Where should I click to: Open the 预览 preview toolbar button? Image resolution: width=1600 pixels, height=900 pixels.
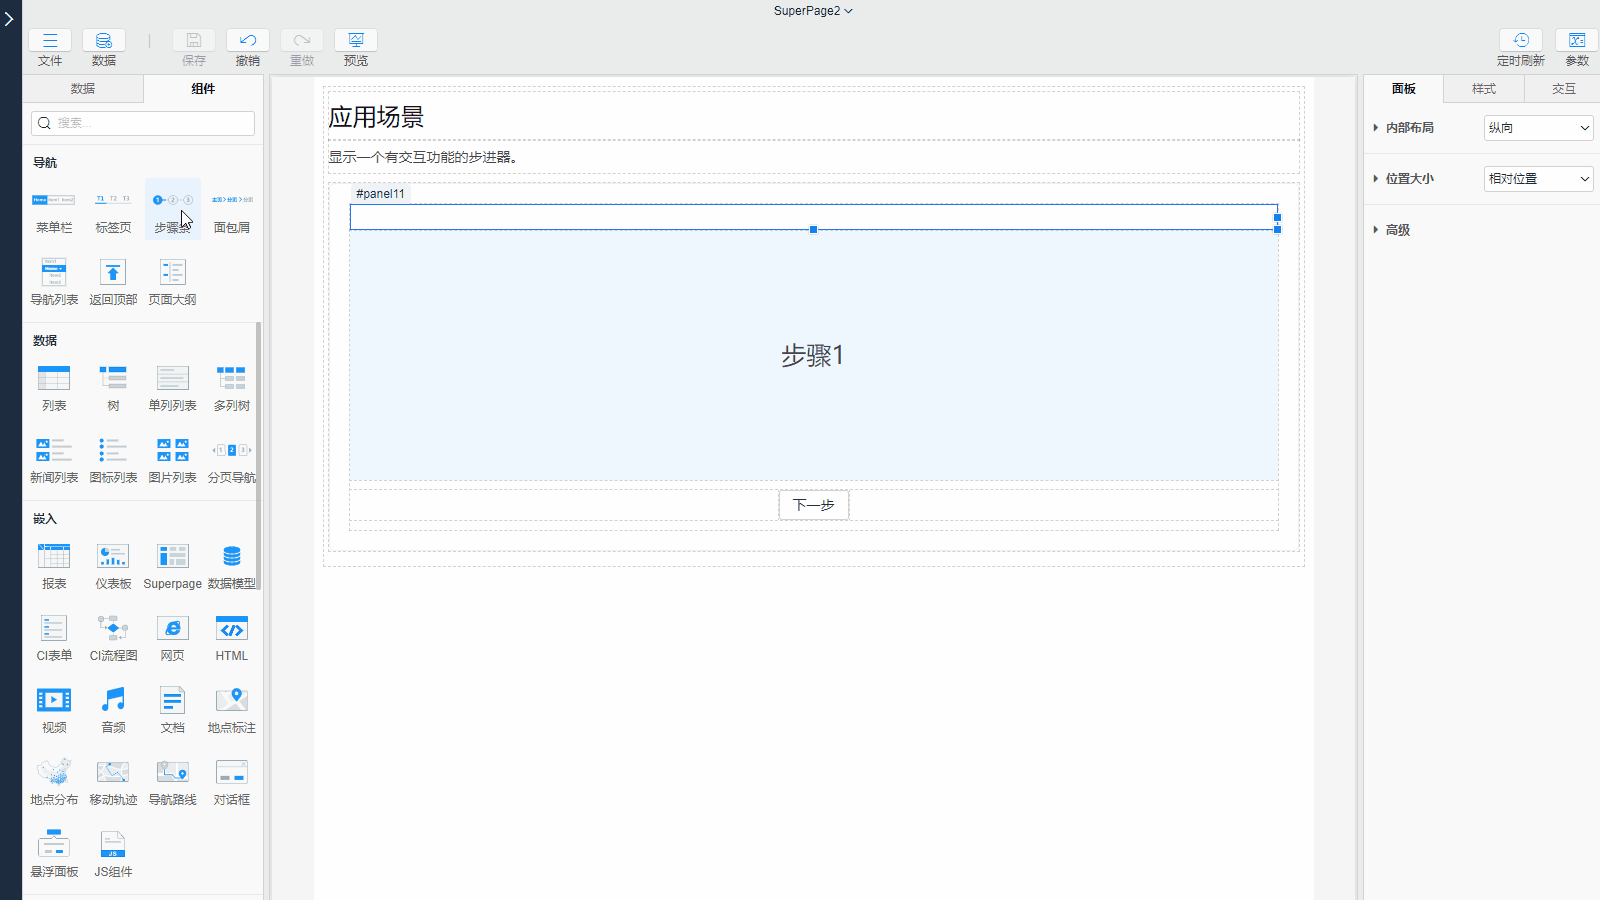[356, 47]
